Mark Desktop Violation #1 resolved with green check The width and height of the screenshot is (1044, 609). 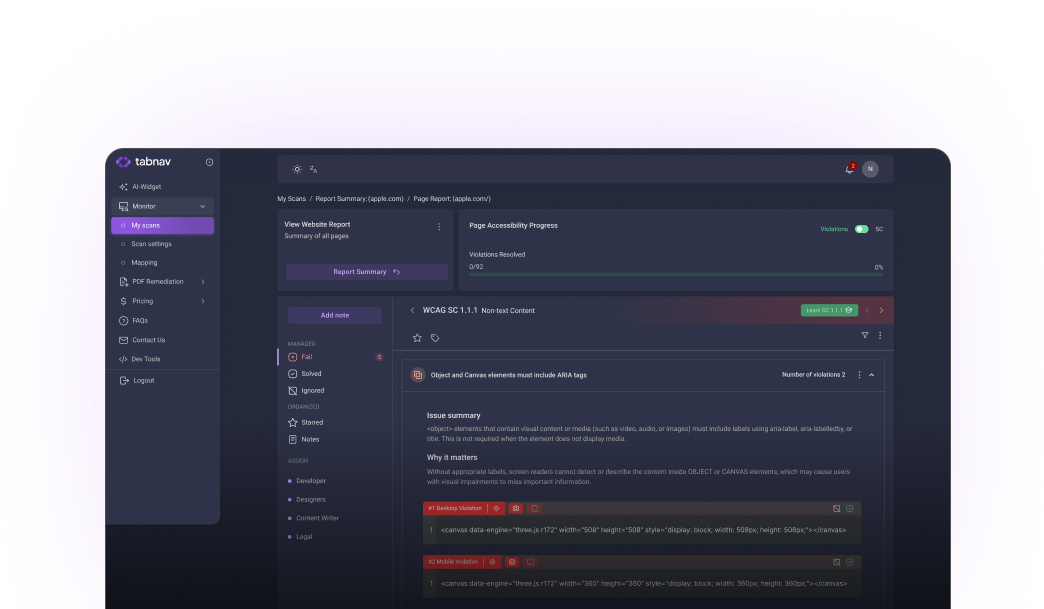(850, 508)
